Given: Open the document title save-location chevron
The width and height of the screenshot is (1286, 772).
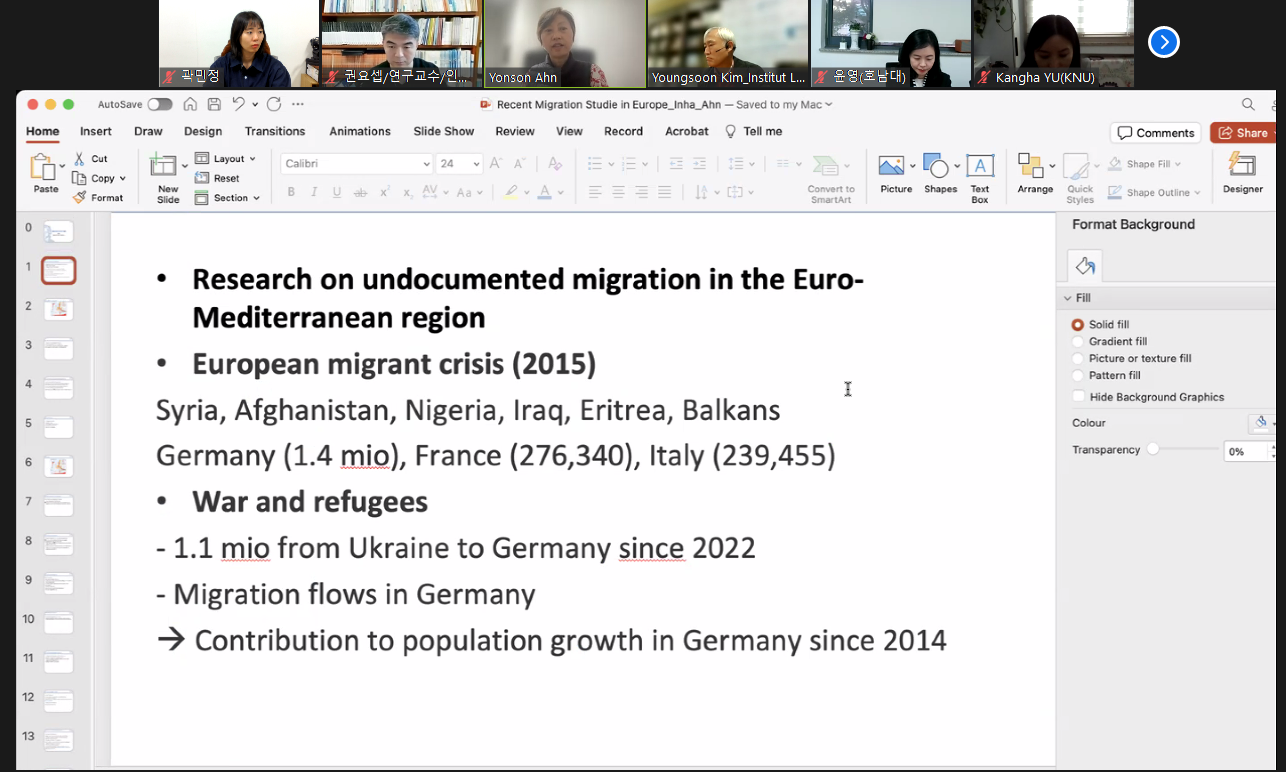Looking at the screenshot, I should pos(829,104).
